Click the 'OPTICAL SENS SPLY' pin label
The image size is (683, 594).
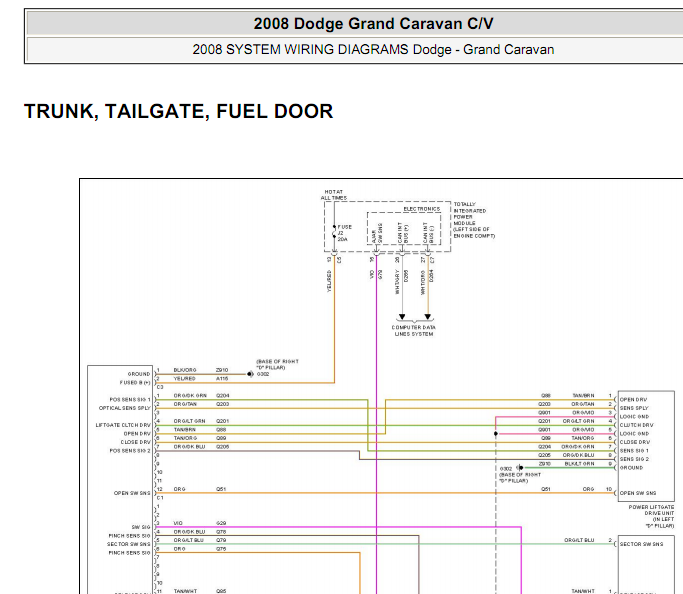[125, 408]
